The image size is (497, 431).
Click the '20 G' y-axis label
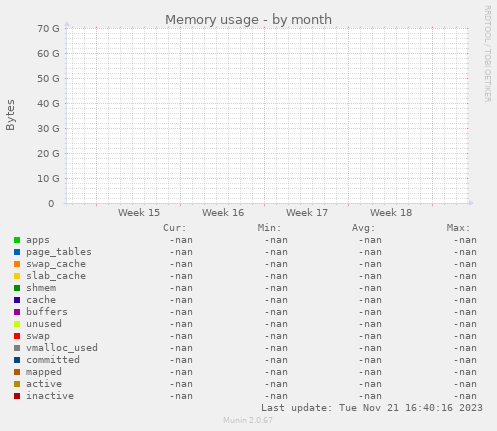tap(48, 154)
